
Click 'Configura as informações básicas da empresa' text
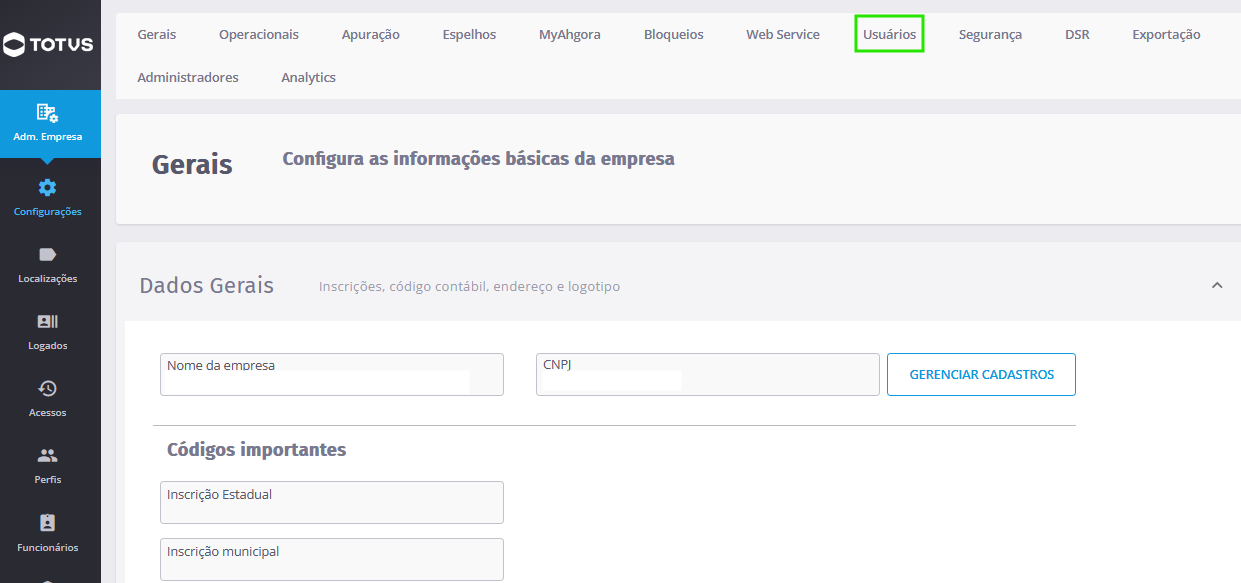(x=478, y=158)
